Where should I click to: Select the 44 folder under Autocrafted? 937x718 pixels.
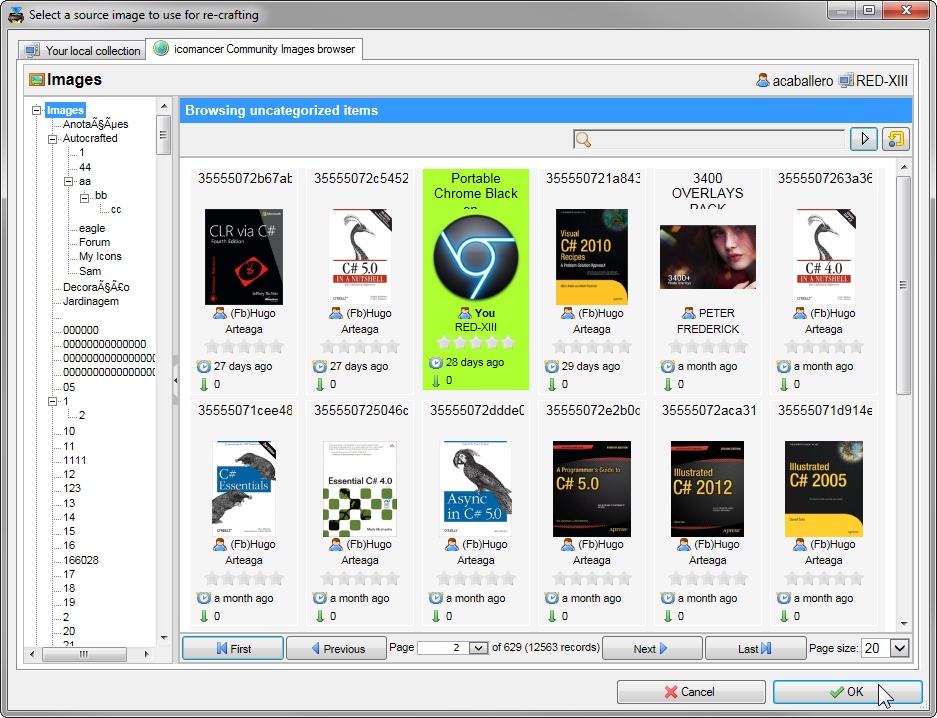pyautogui.click(x=85, y=167)
